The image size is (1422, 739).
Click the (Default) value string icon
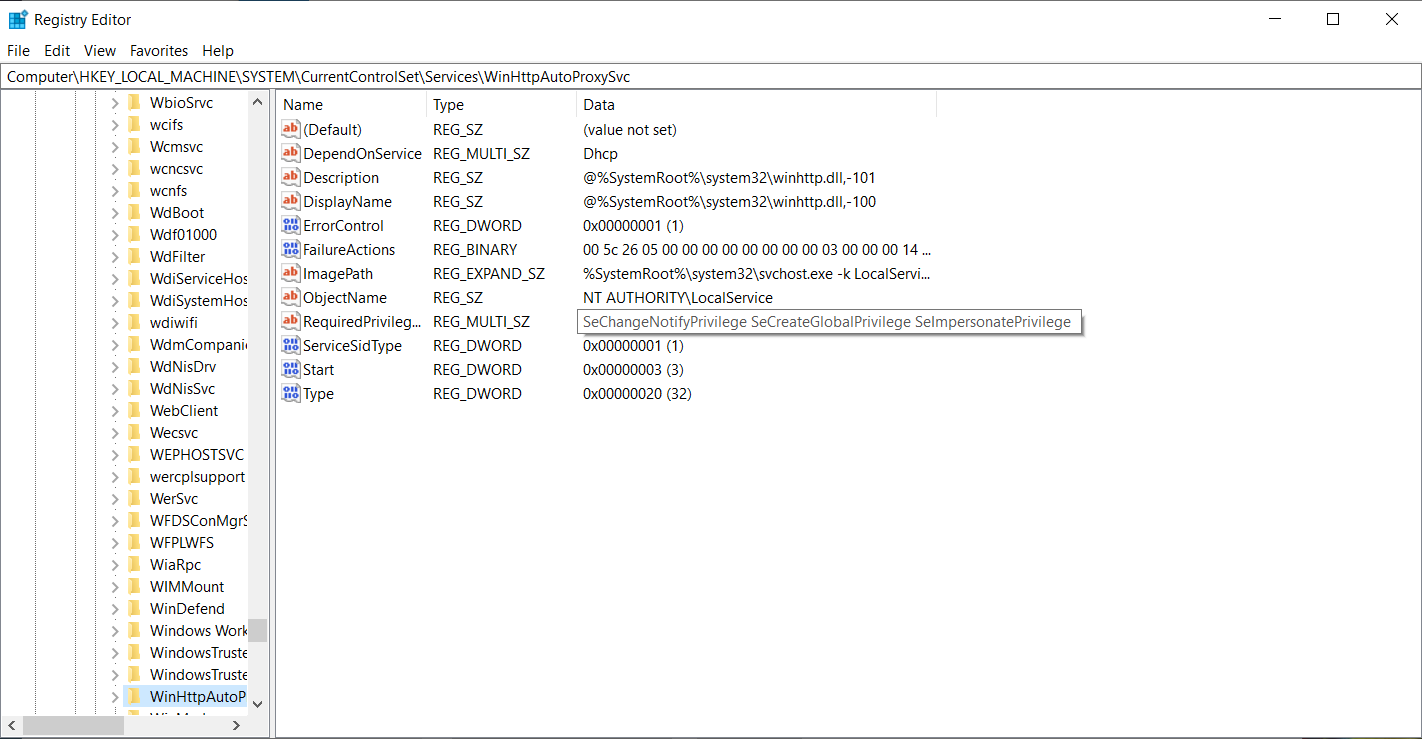tap(291, 129)
